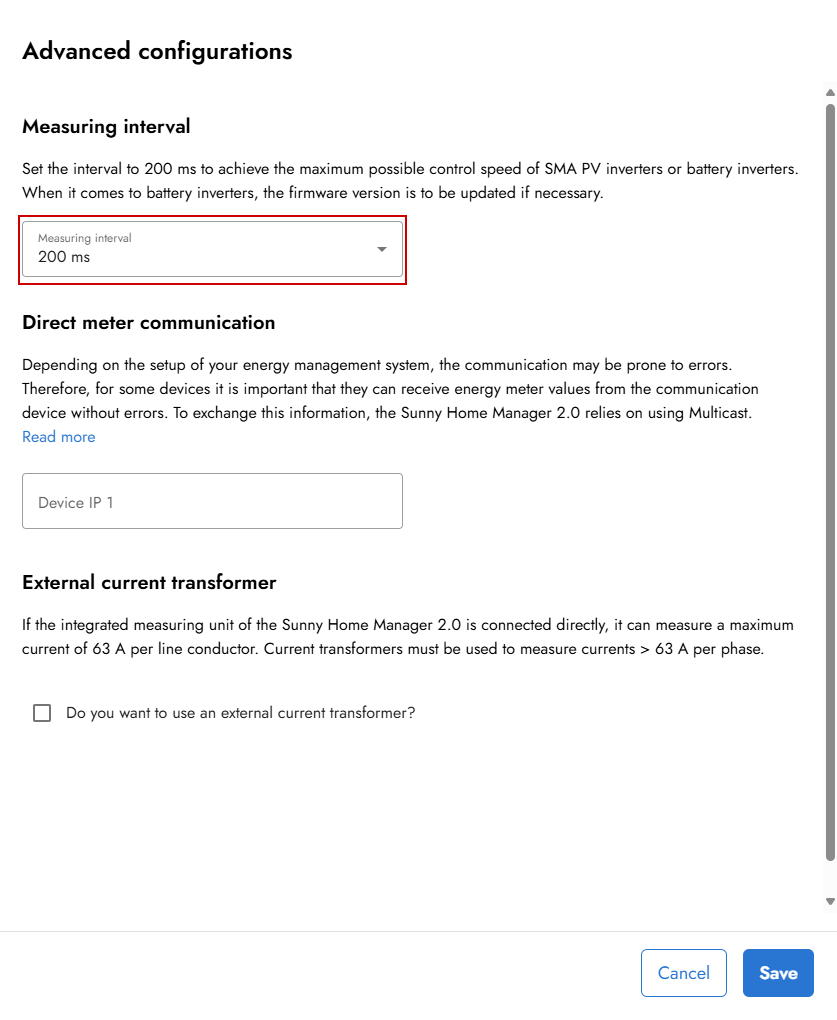Screen dimensions: 837x1020
Task: Click the small 'Measuring interval' field label
Action: tap(85, 238)
